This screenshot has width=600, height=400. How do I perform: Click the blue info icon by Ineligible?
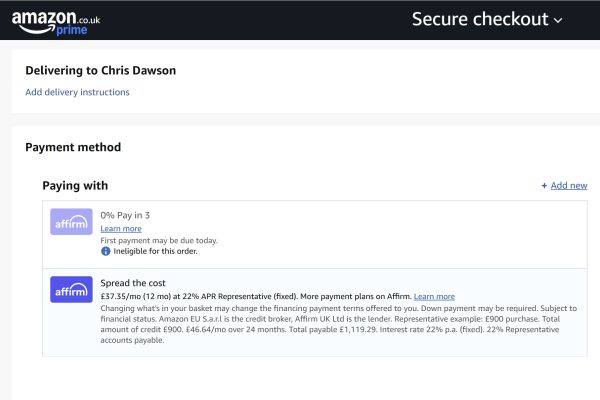[106, 251]
